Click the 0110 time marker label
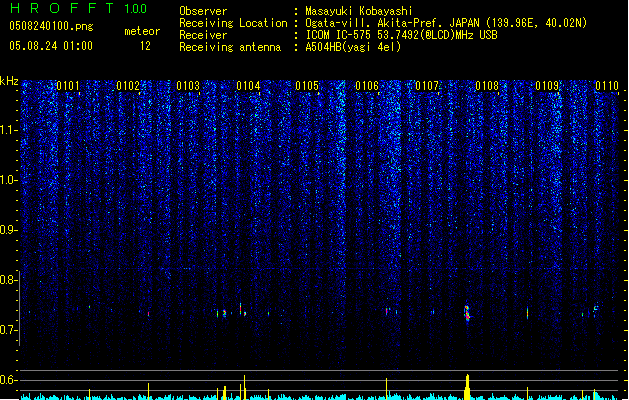Image resolution: width=629 pixels, height=400 pixels. (x=607, y=86)
